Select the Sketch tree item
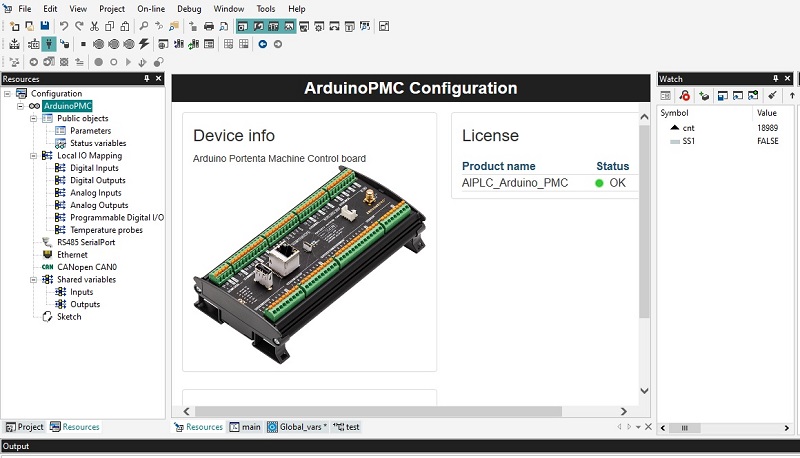800x458 pixels. click(x=69, y=317)
